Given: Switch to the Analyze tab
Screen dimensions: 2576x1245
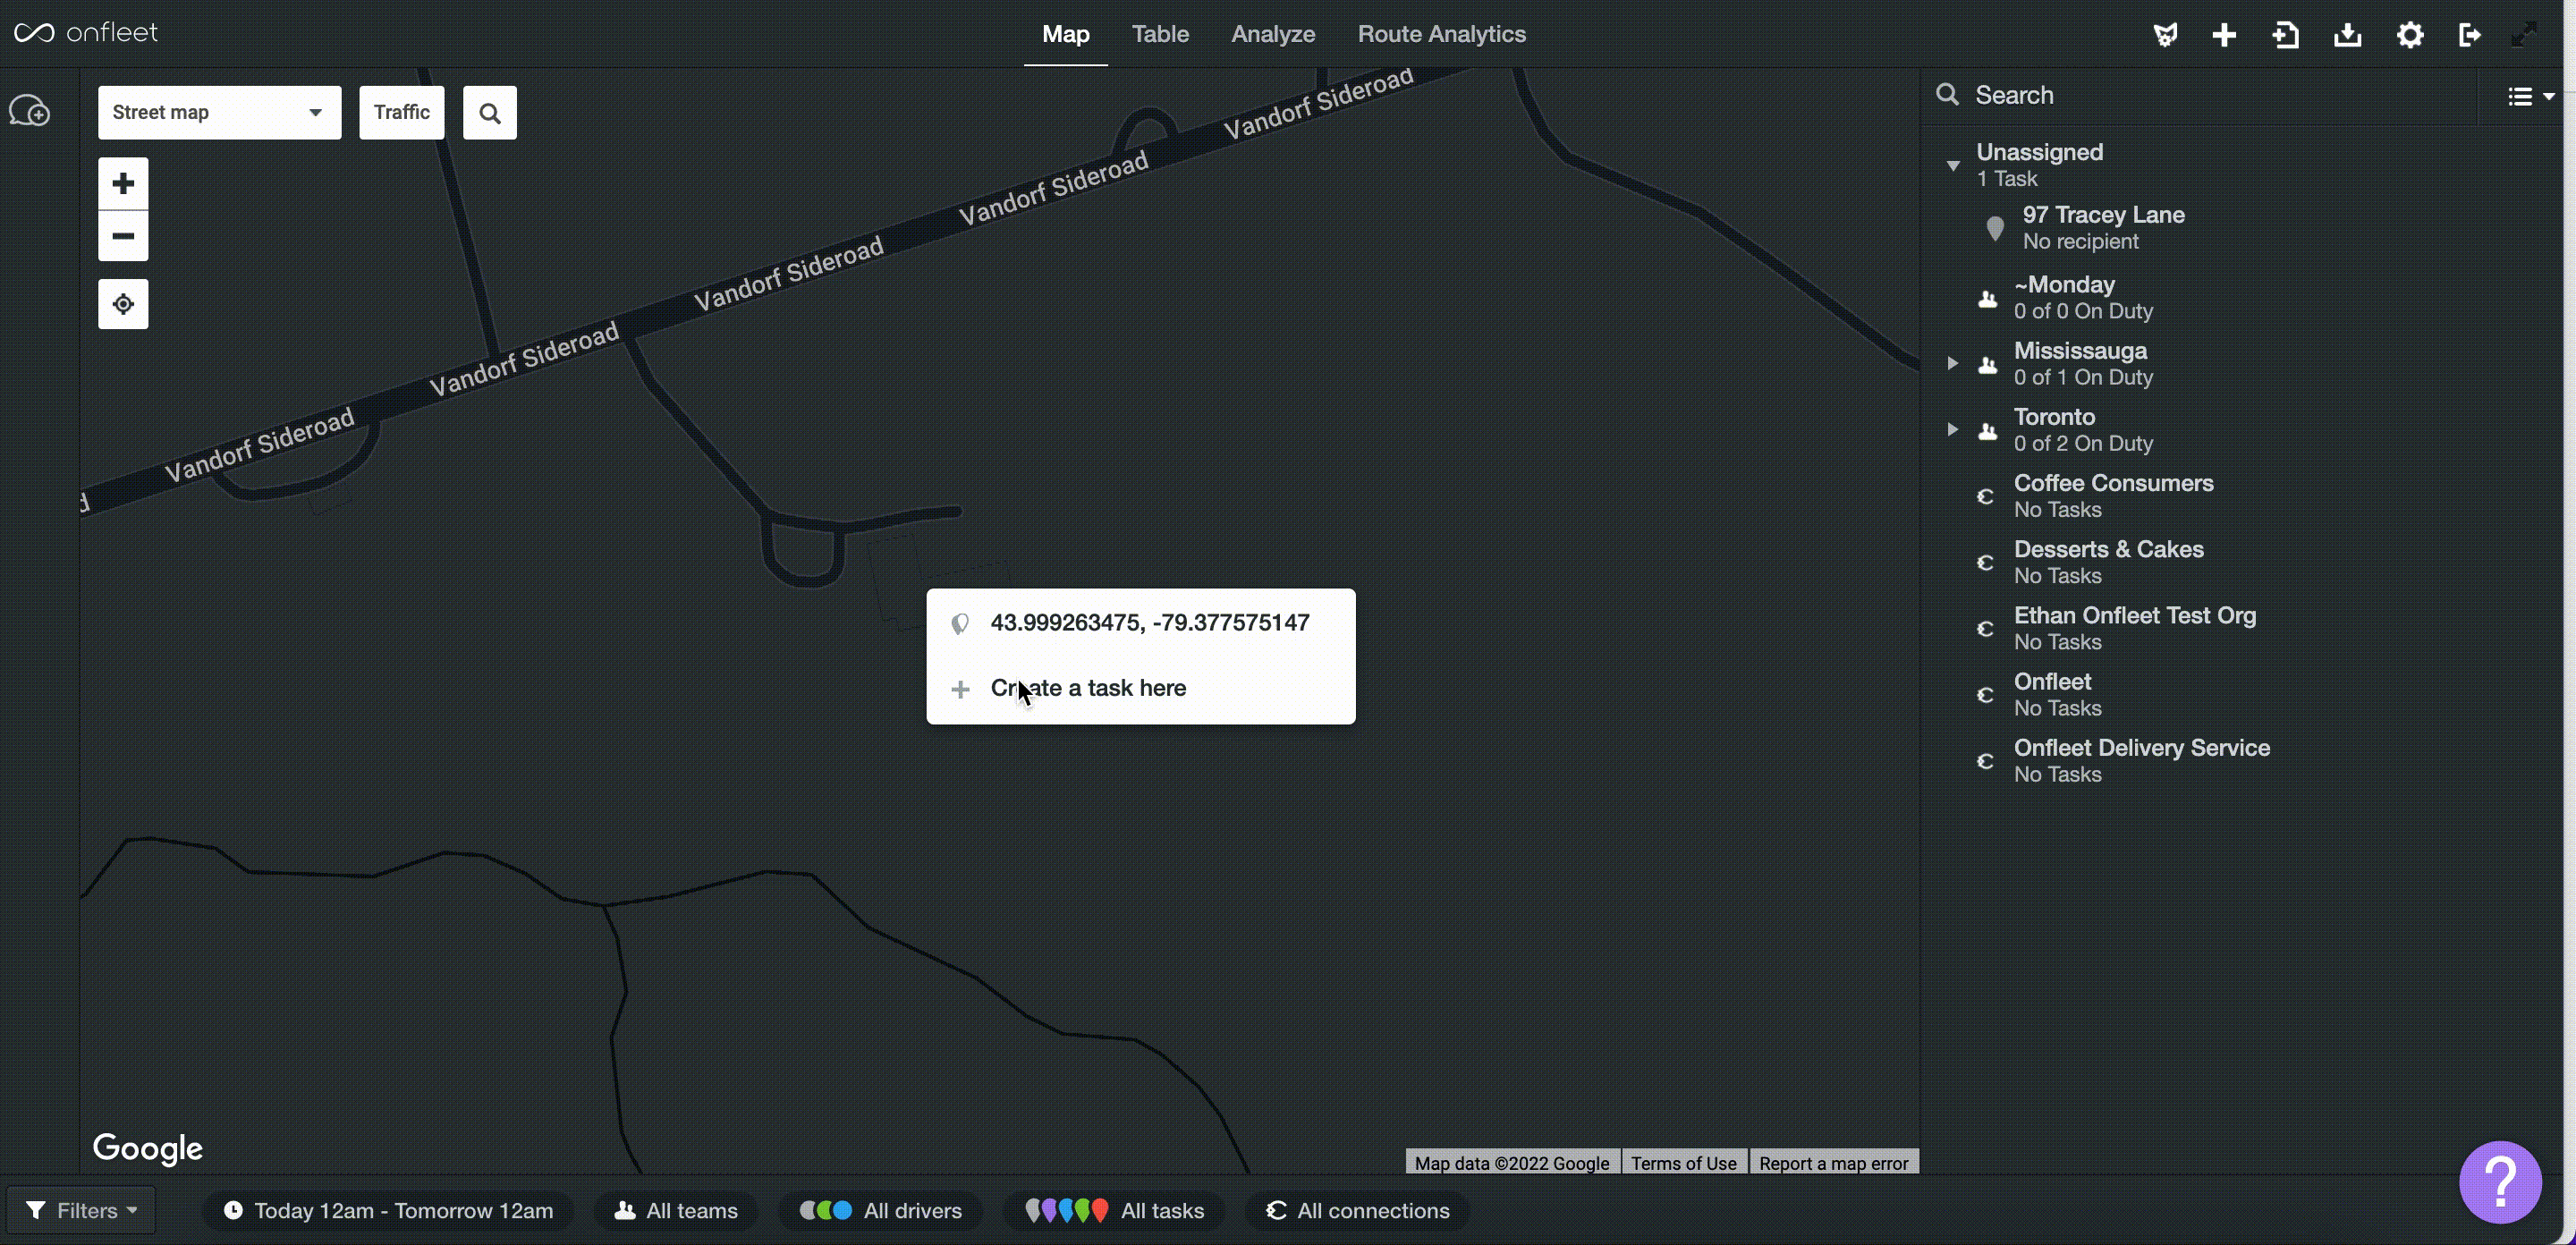Looking at the screenshot, I should tap(1273, 34).
